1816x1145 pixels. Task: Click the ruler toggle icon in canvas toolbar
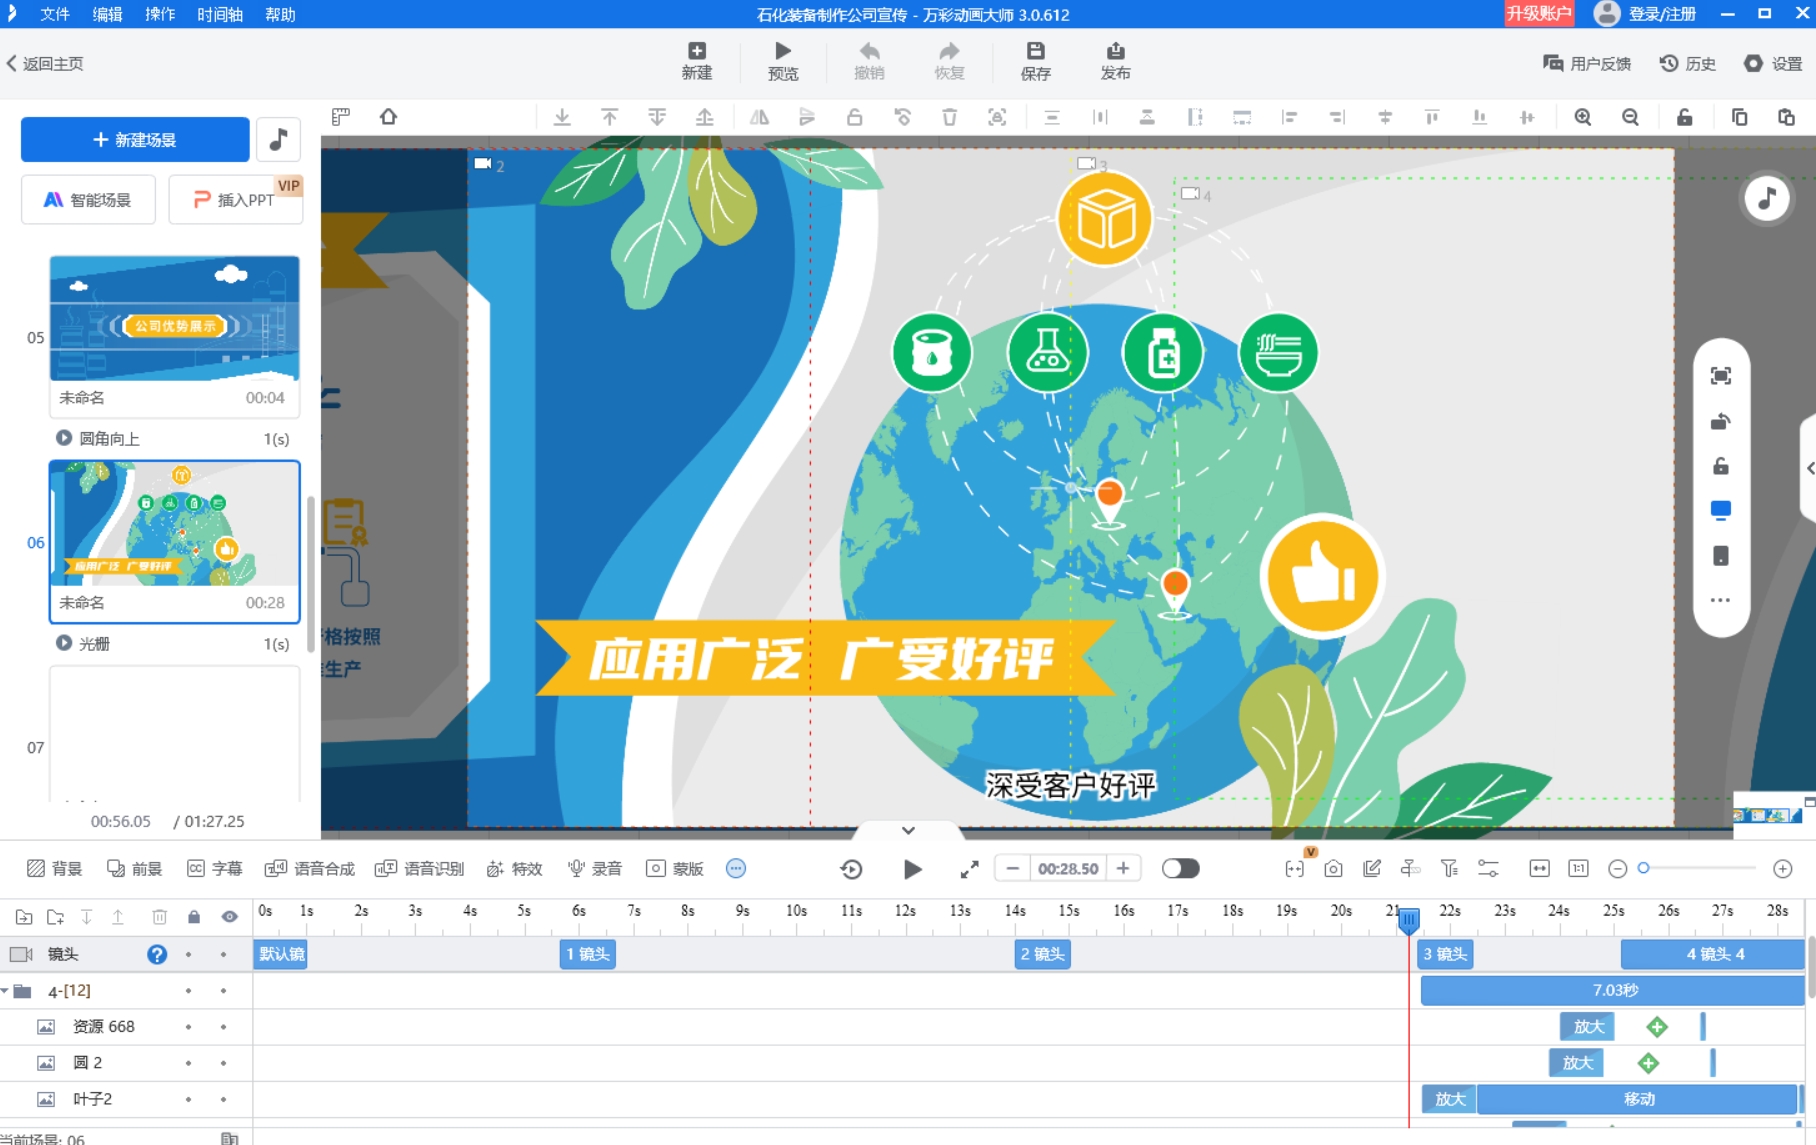(341, 117)
